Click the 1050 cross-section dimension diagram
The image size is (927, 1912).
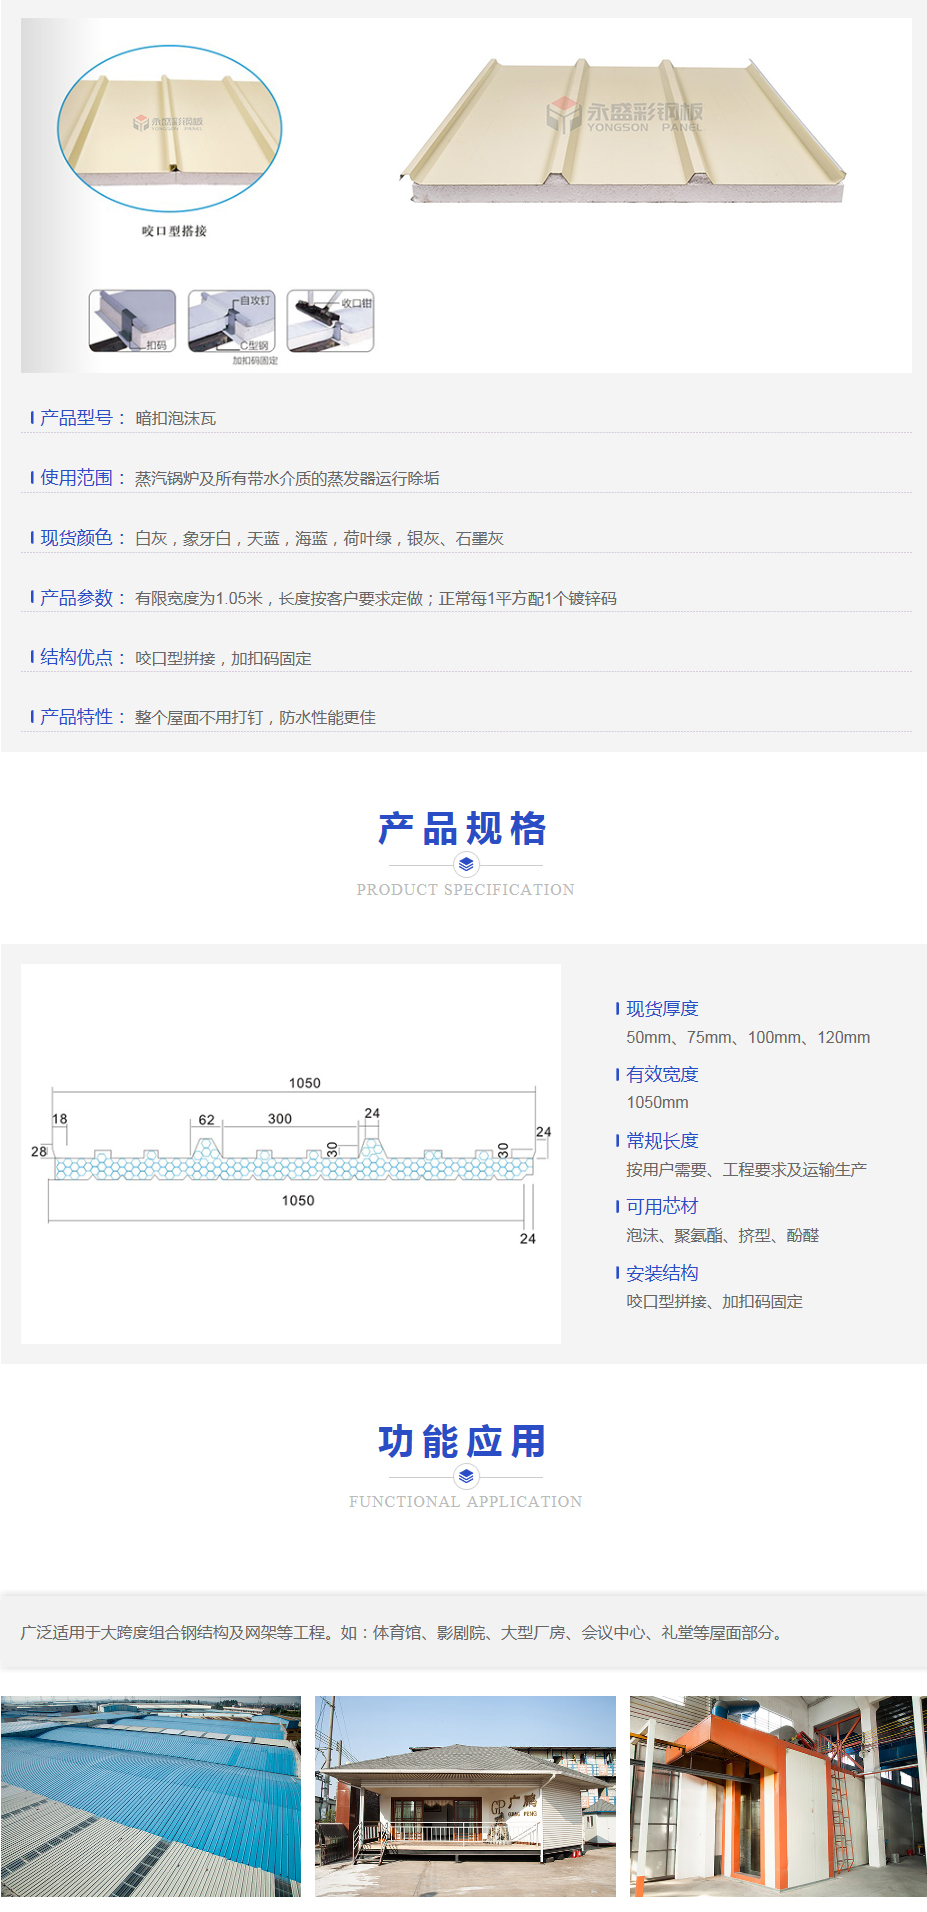tap(291, 1154)
